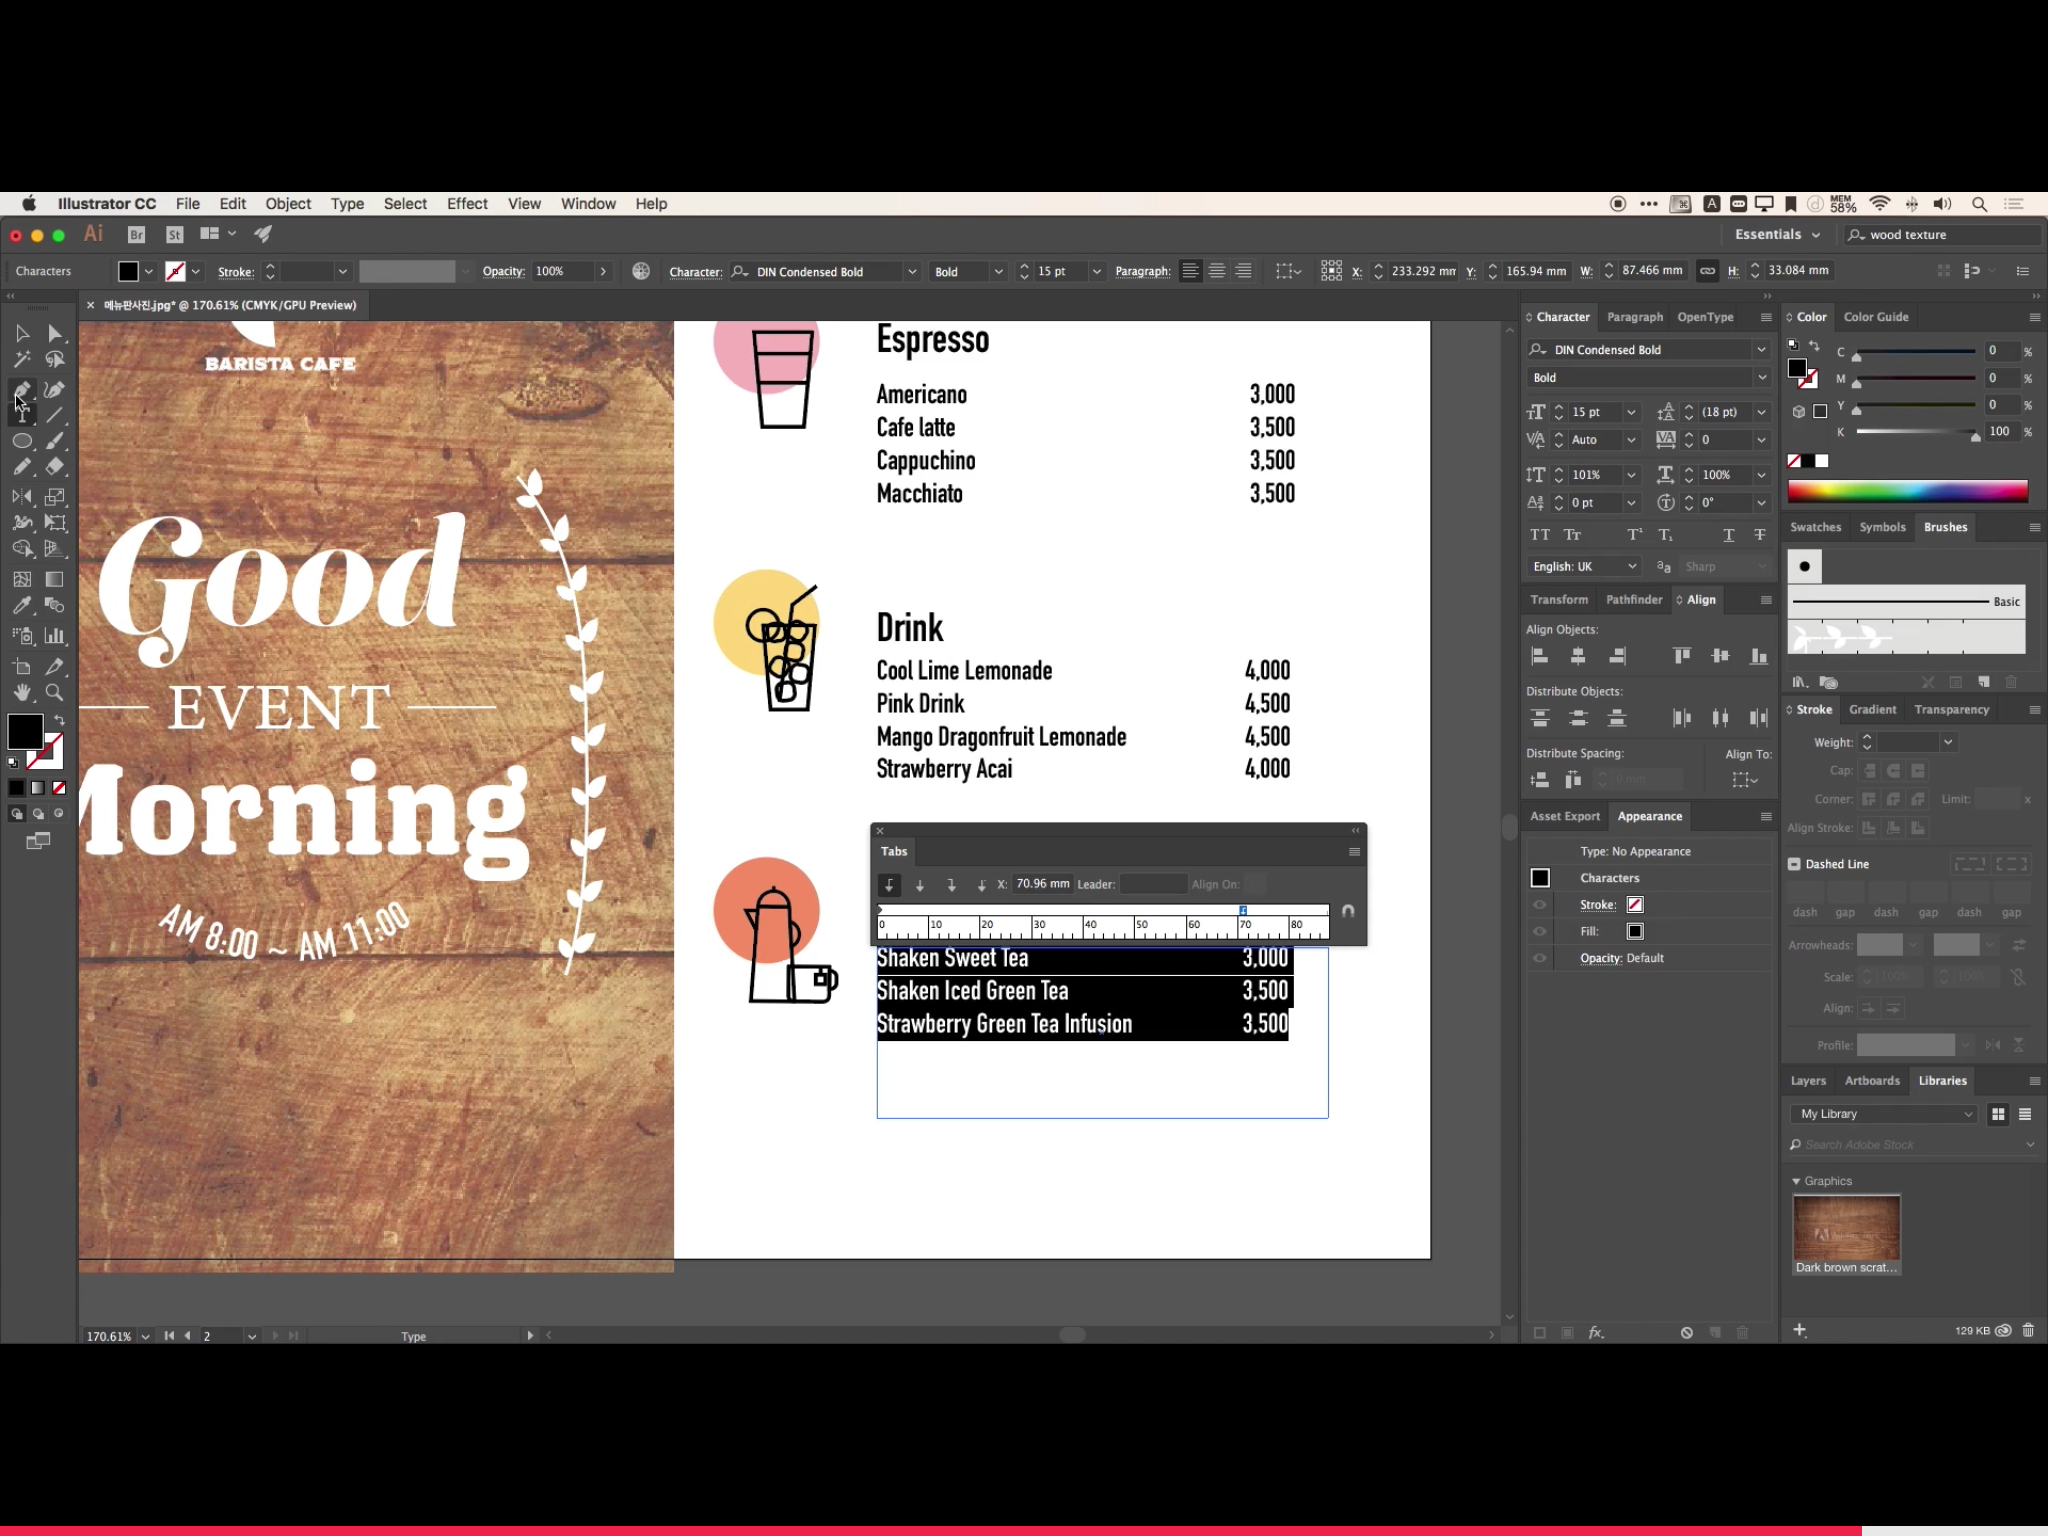The image size is (2048, 1536).
Task: Click the Stroke link in Appearance panel
Action: 1597,905
